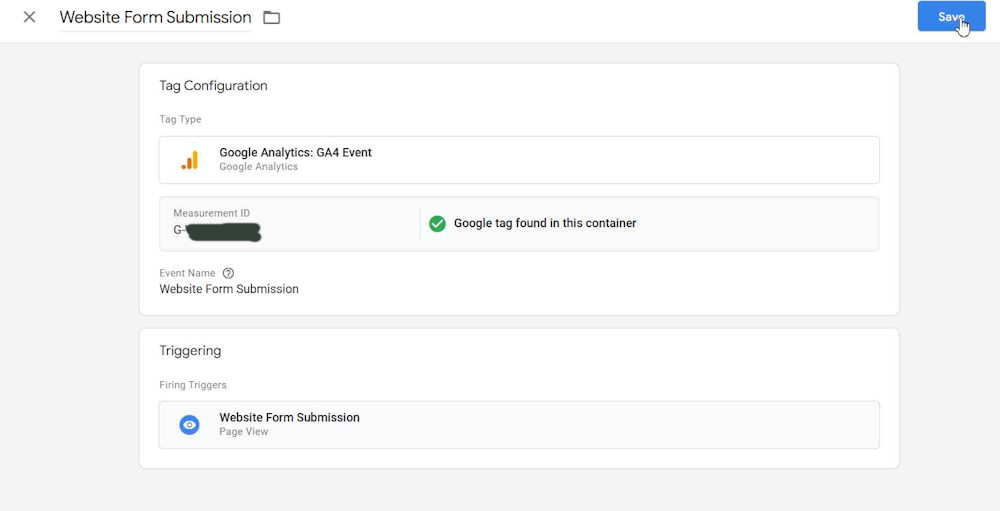Click the green checkmark status icon

coord(437,224)
